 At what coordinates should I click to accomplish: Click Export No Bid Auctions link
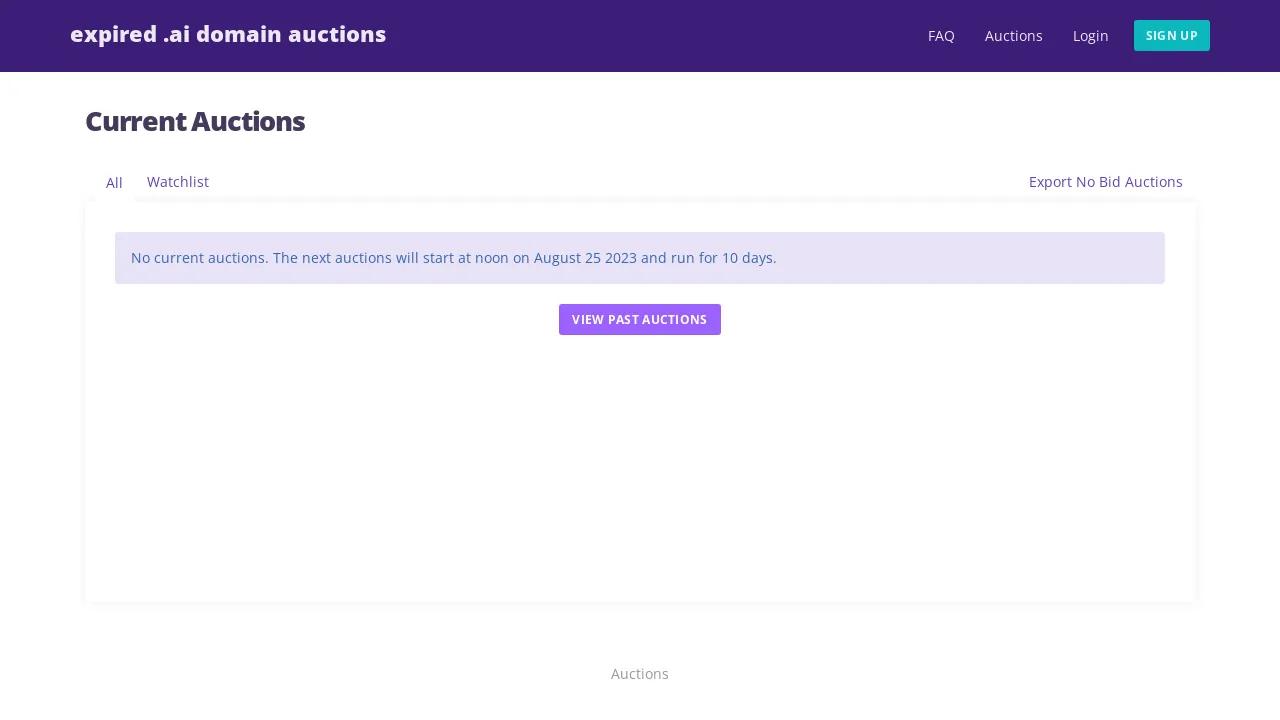coord(1105,182)
